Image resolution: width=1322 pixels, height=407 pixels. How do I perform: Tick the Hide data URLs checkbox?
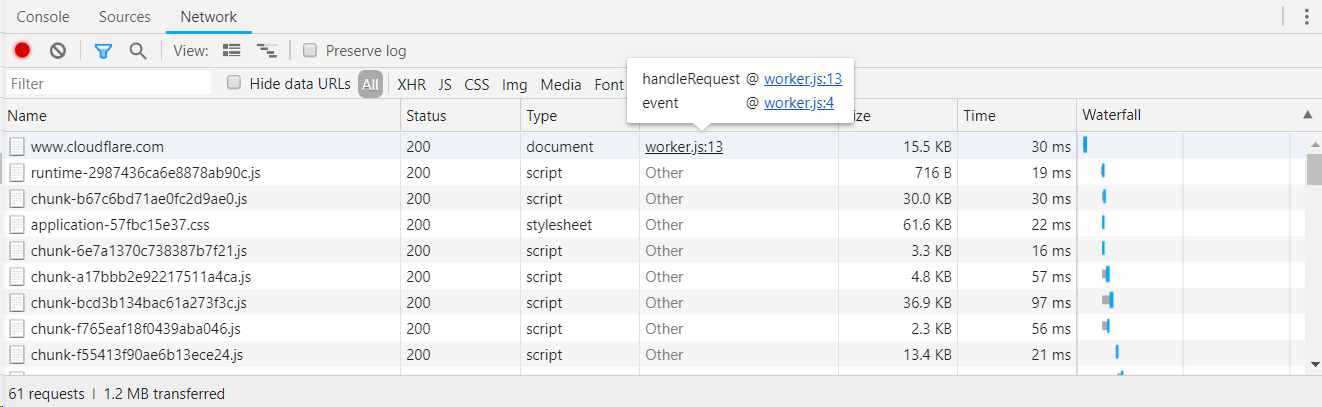point(234,83)
